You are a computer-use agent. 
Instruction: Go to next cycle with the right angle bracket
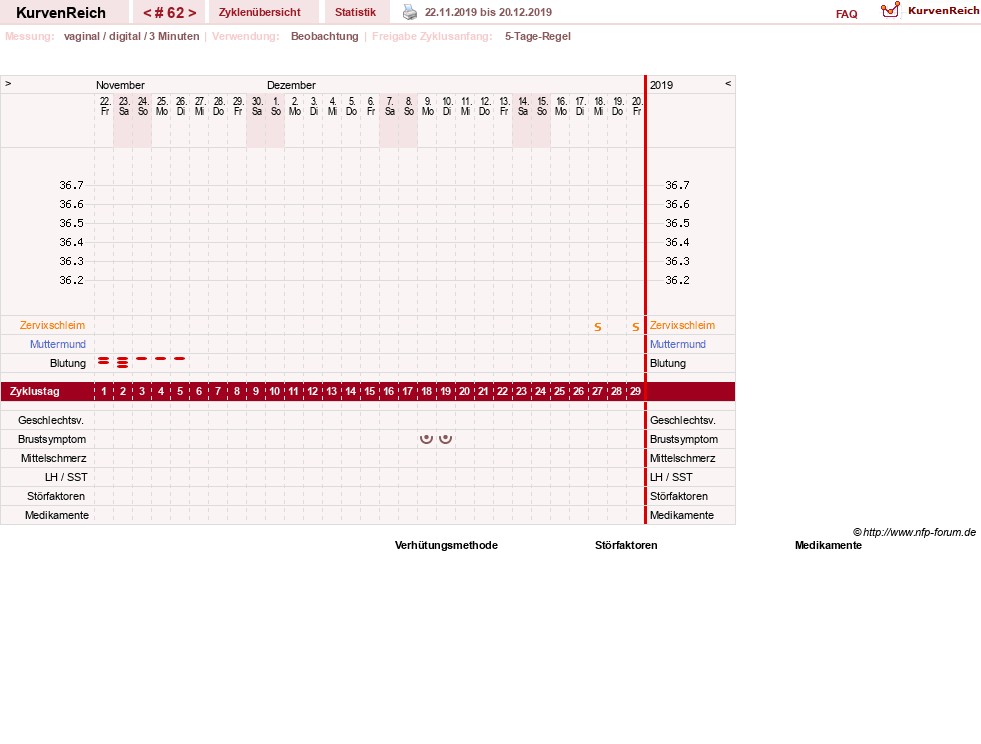(192, 13)
